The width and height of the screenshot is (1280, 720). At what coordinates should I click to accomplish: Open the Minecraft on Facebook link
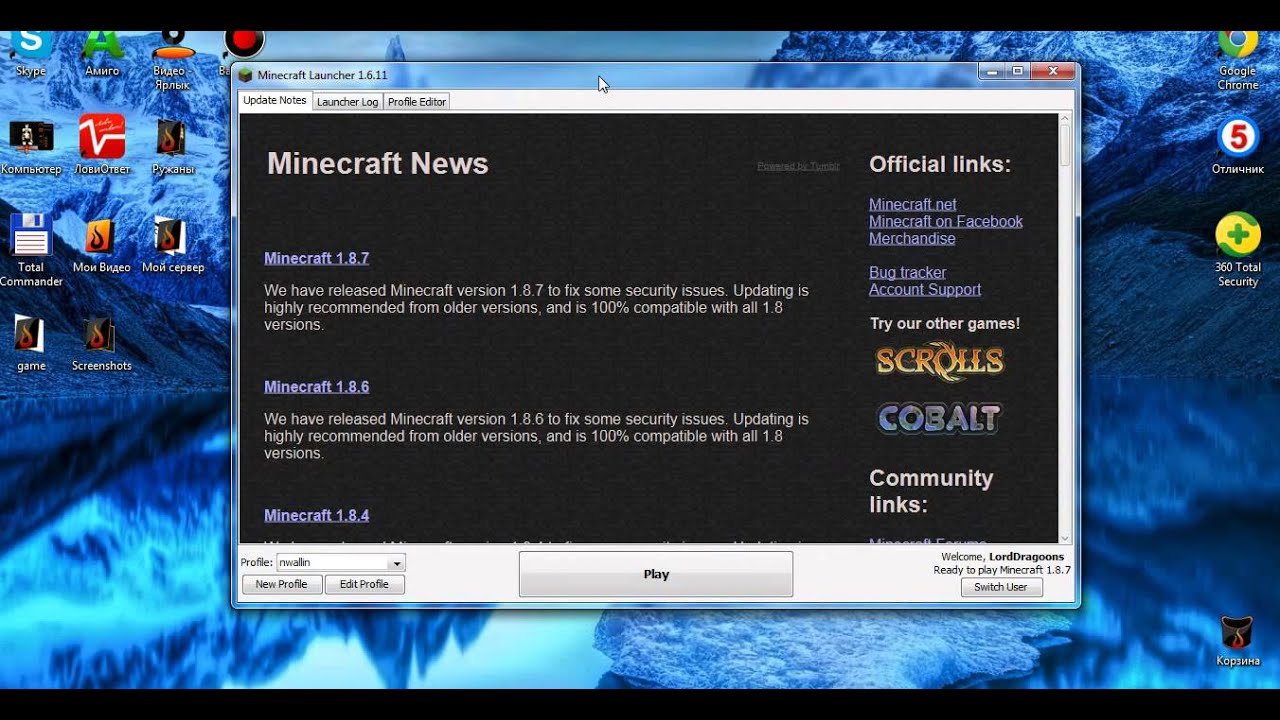(x=946, y=221)
